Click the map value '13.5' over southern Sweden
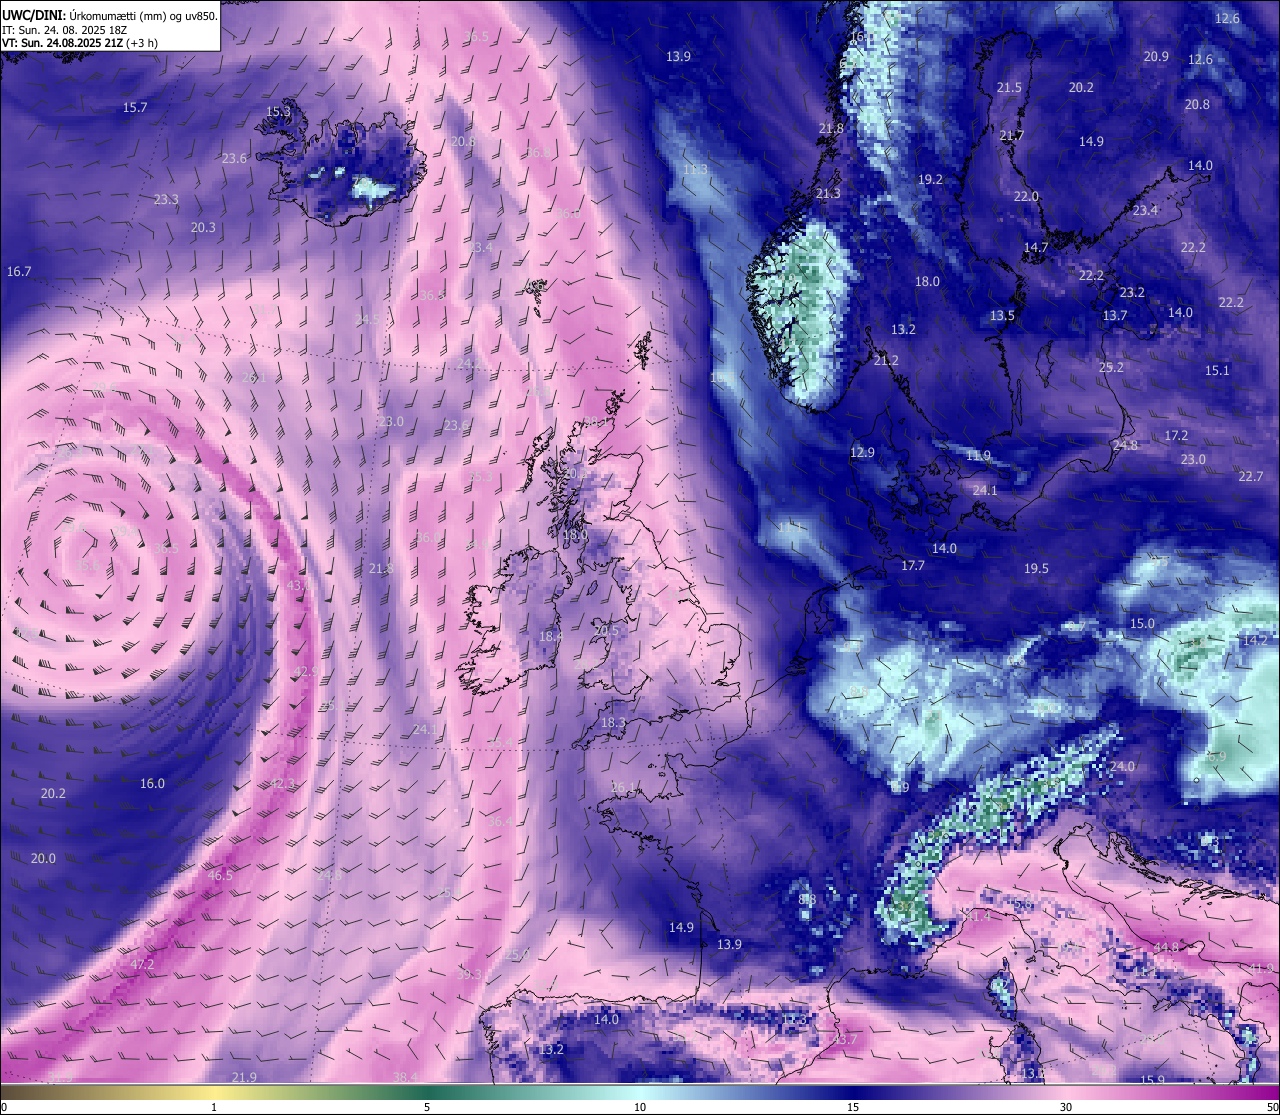 click(1002, 315)
